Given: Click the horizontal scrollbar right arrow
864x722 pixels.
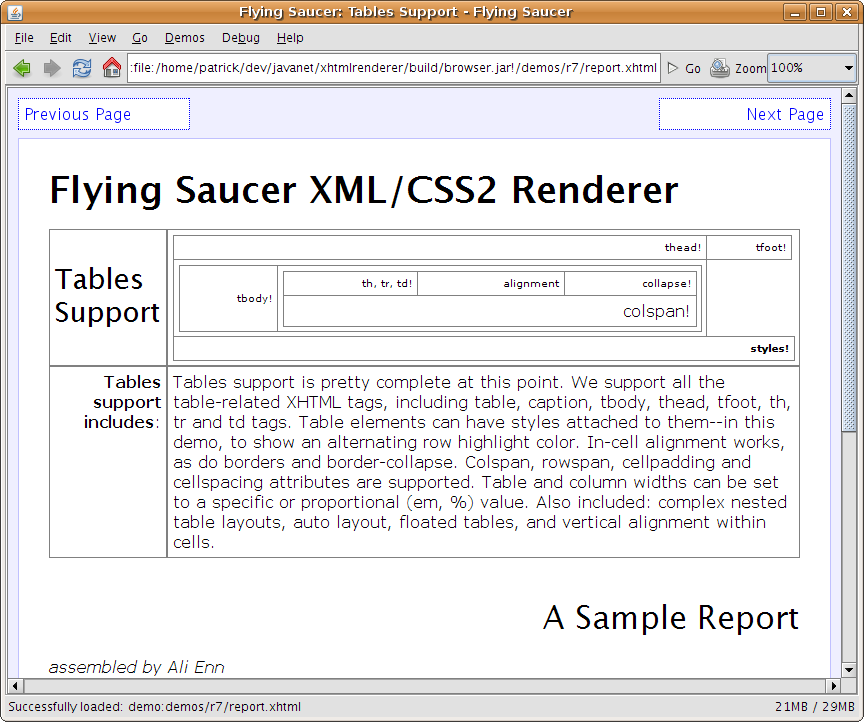Looking at the screenshot, I should click(x=834, y=686).
